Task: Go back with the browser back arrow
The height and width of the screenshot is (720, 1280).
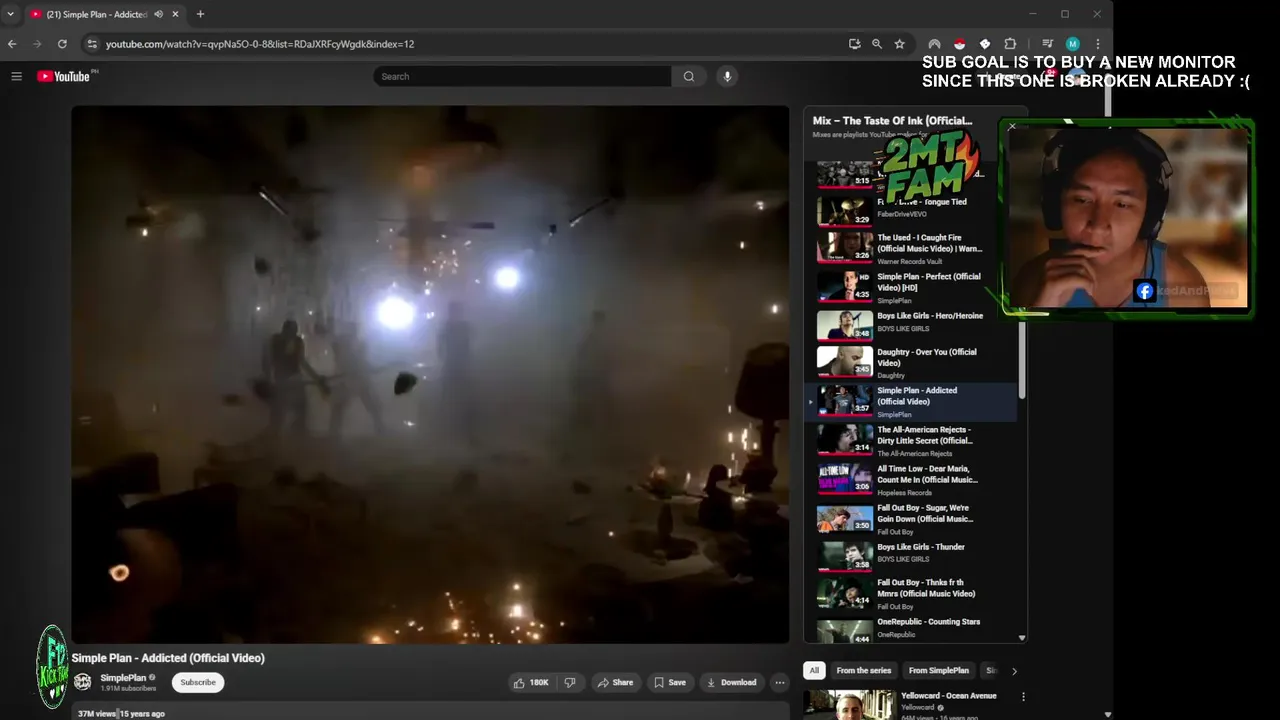Action: click(x=12, y=44)
